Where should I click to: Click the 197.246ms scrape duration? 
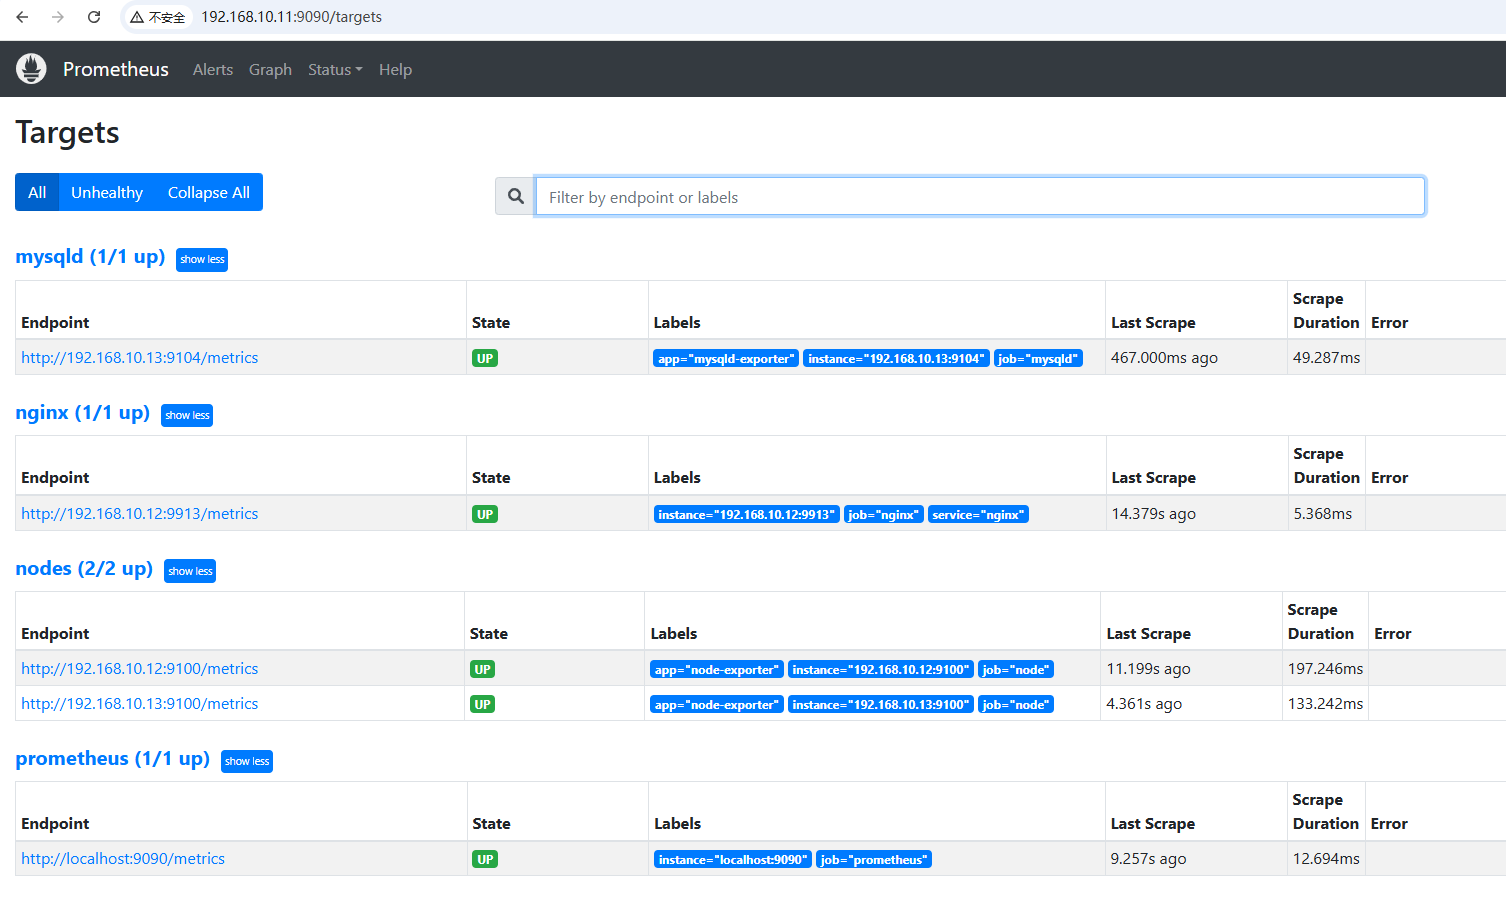pyautogui.click(x=1325, y=669)
